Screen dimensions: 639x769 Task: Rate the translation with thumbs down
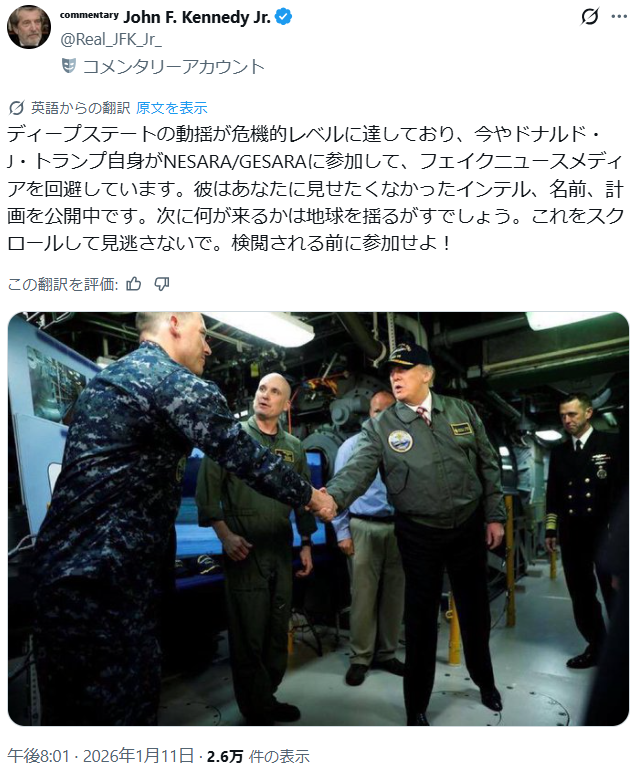(x=162, y=284)
